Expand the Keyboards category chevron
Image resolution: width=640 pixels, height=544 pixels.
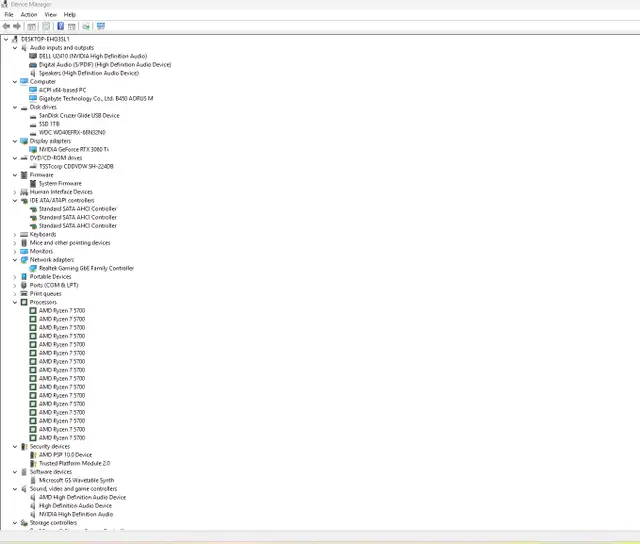pyautogui.click(x=15, y=235)
